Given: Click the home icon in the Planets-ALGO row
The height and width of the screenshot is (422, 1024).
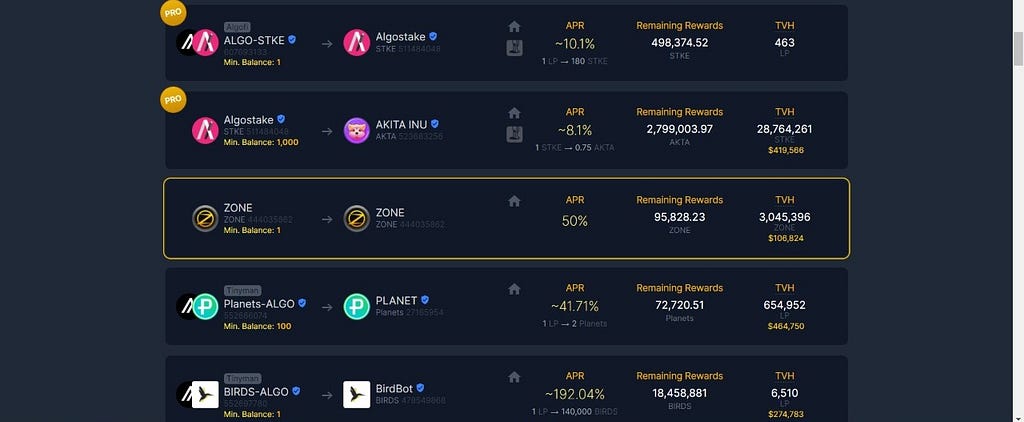Looking at the screenshot, I should (x=515, y=289).
